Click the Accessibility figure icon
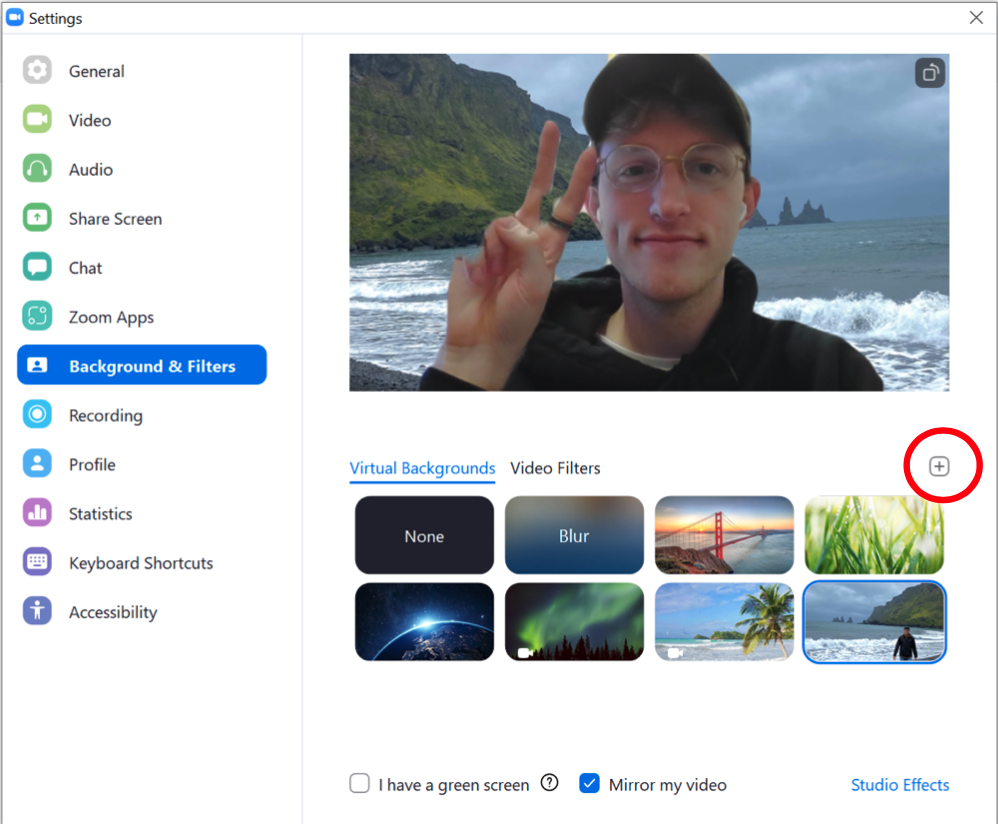This screenshot has width=998, height=824. tap(37, 611)
